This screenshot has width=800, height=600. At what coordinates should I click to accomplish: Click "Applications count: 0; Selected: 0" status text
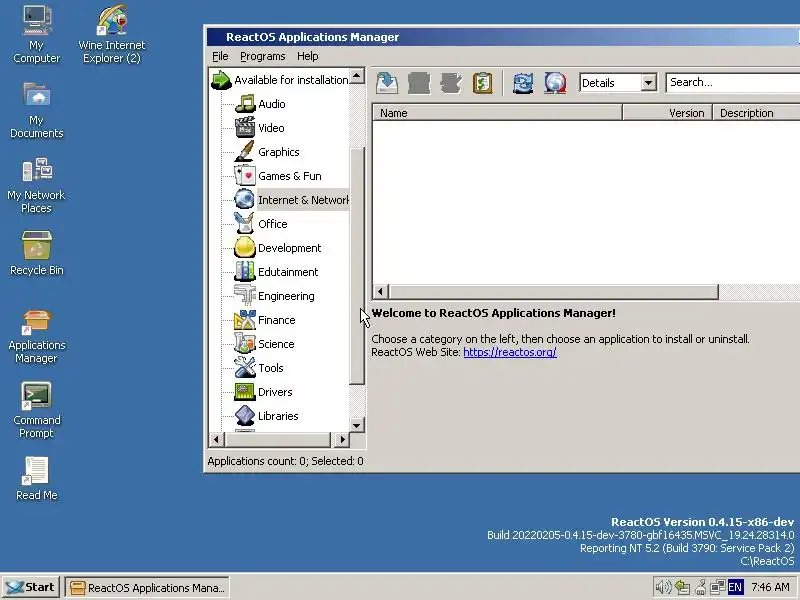tap(285, 461)
